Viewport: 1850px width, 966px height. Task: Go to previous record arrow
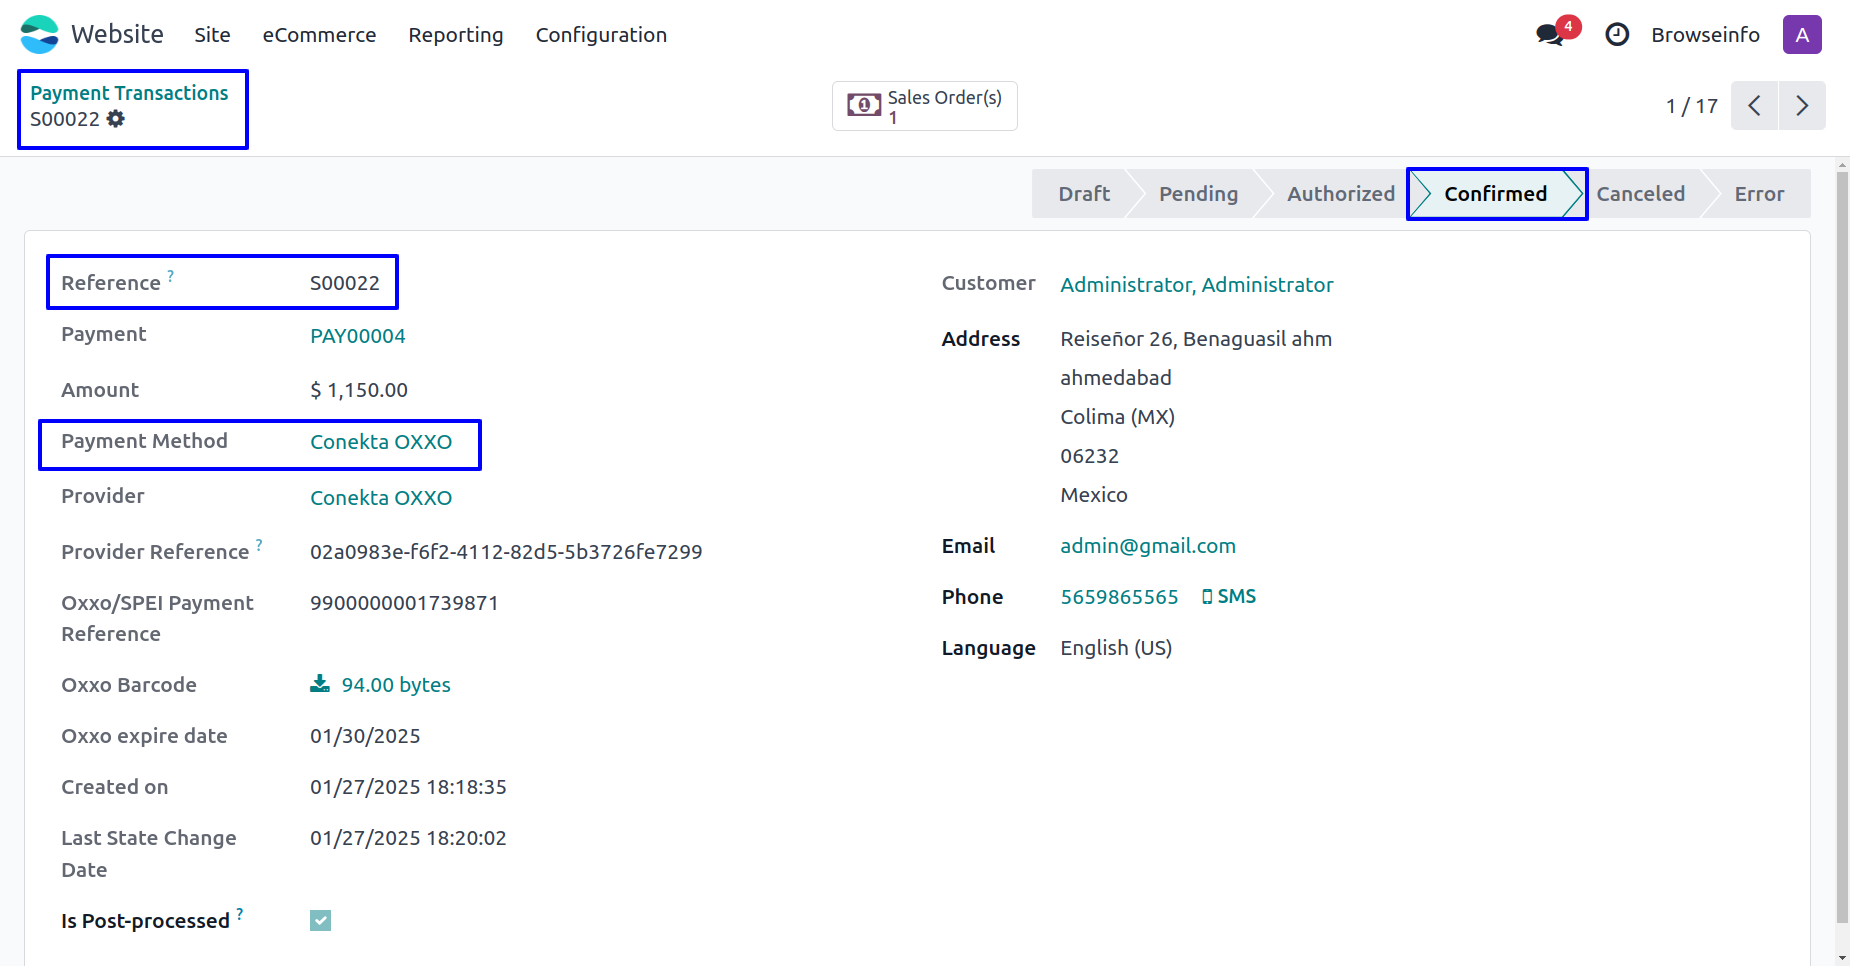1754,106
